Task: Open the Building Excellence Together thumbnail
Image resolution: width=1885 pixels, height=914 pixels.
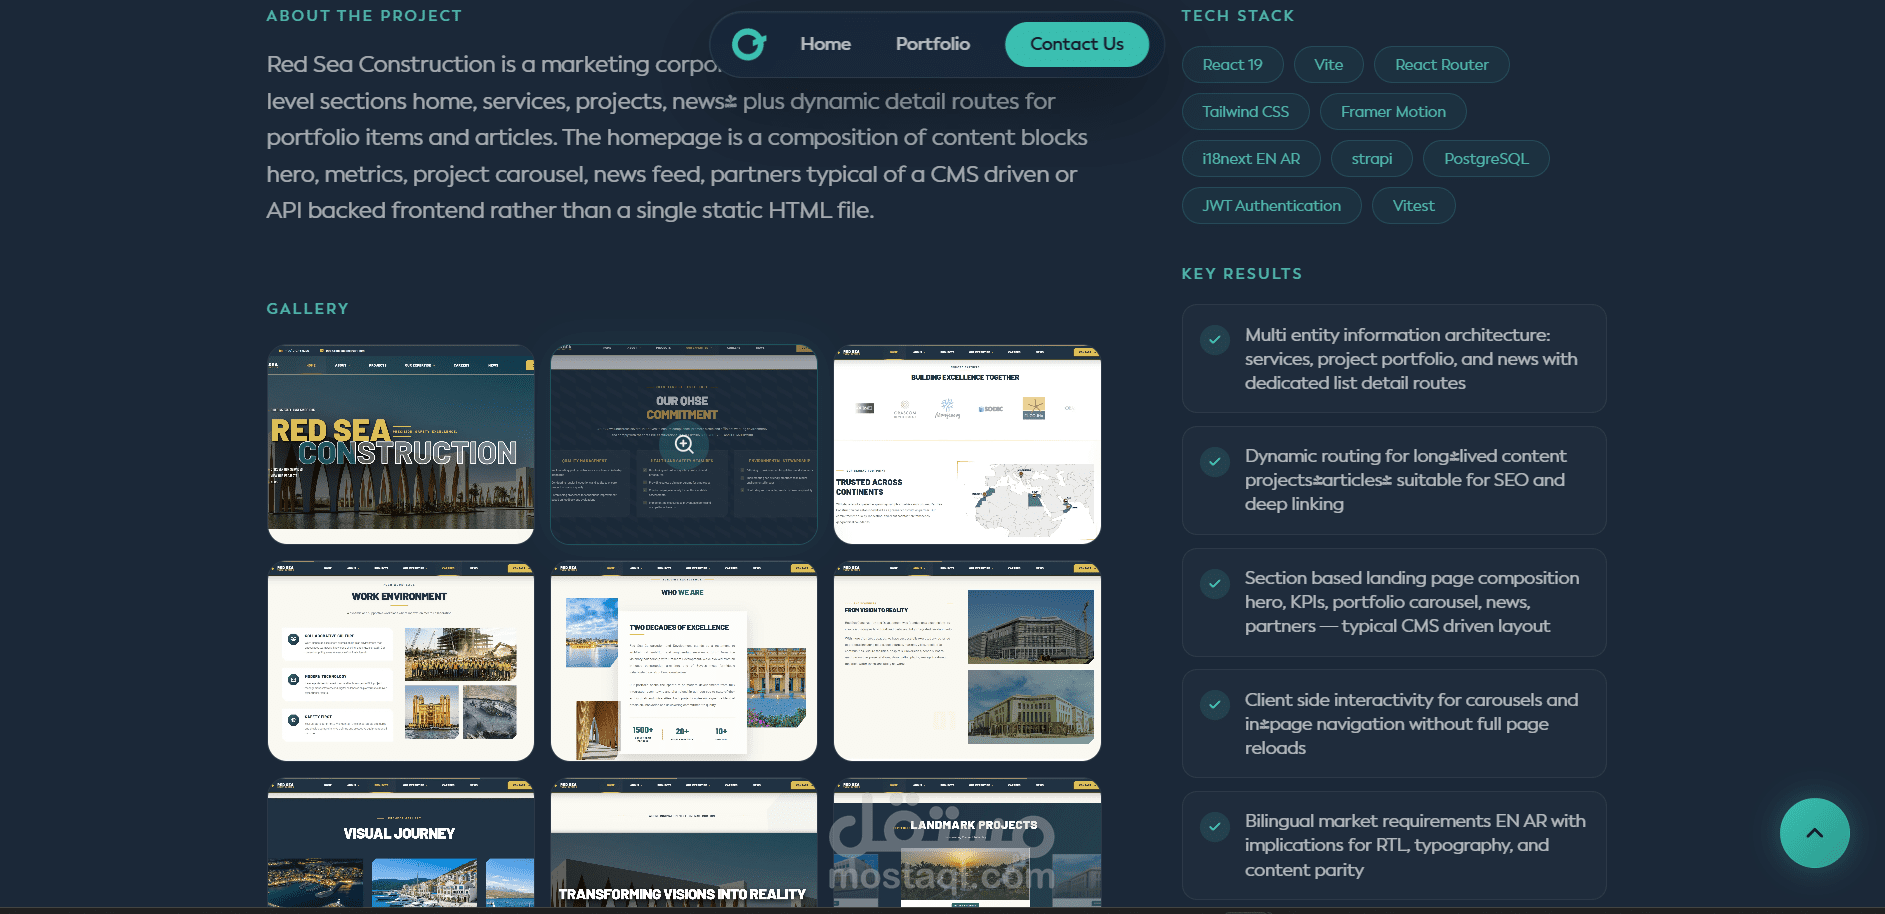Action: (x=967, y=444)
